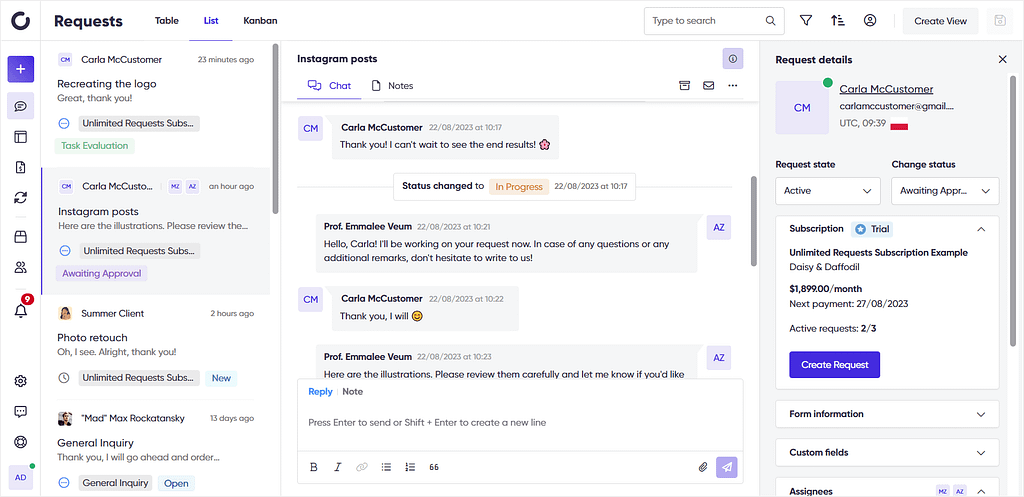The image size is (1024, 497).
Task: Select the Chat tab
Action: point(329,86)
